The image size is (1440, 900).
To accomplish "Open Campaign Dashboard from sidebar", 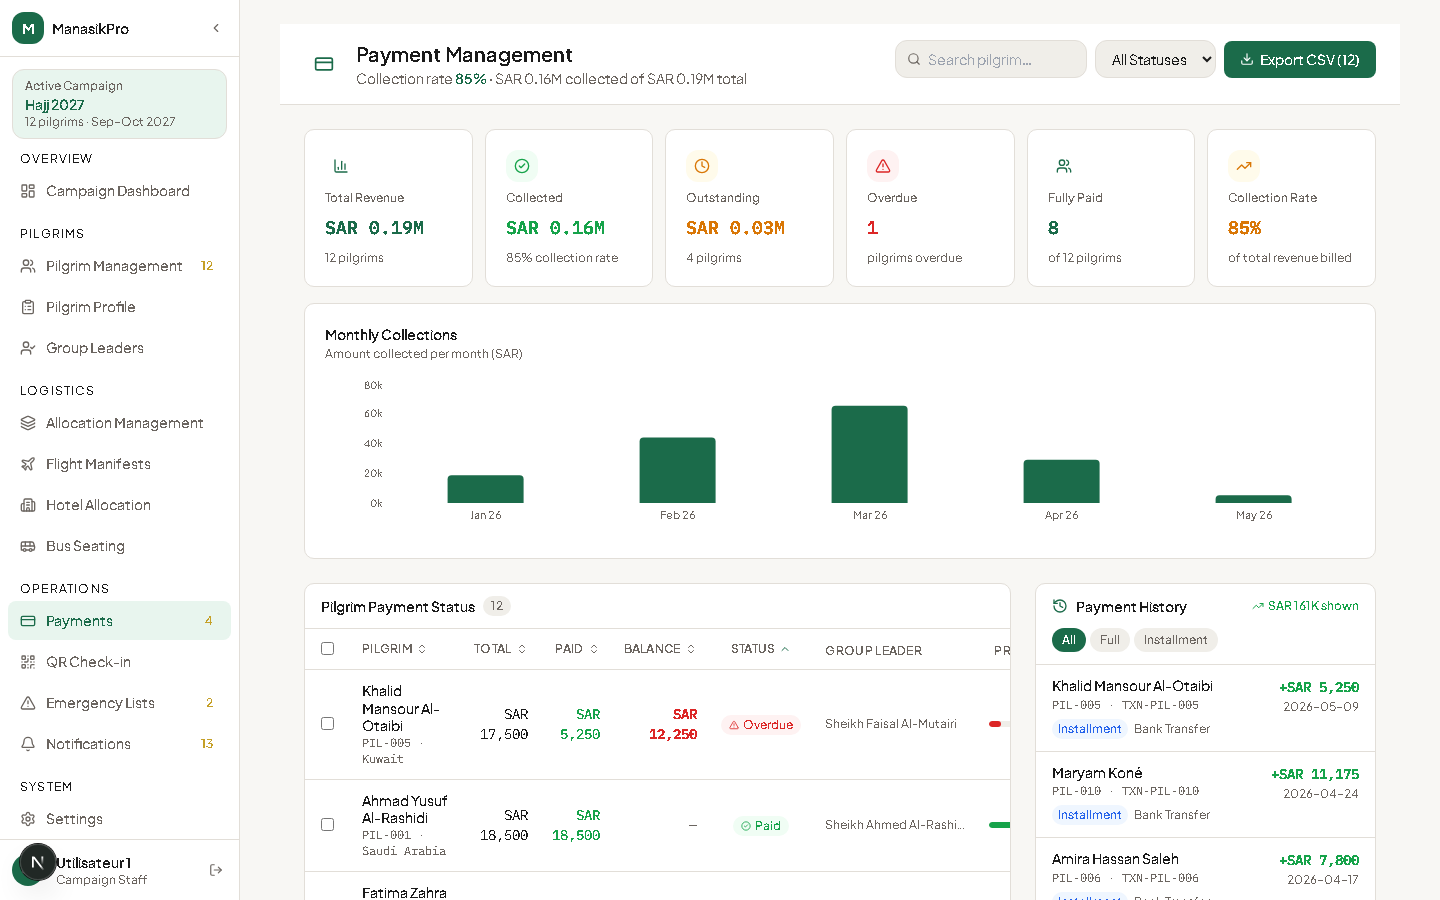I will click(119, 191).
